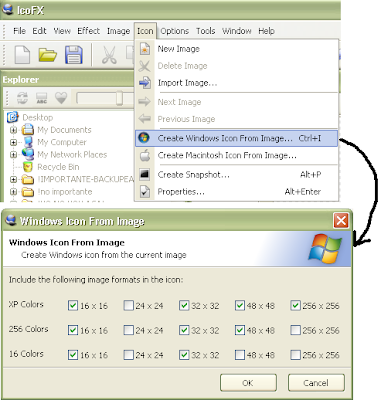Click the Explorer thumbnail size slider handle
The image size is (381, 400).
(x=119, y=98)
